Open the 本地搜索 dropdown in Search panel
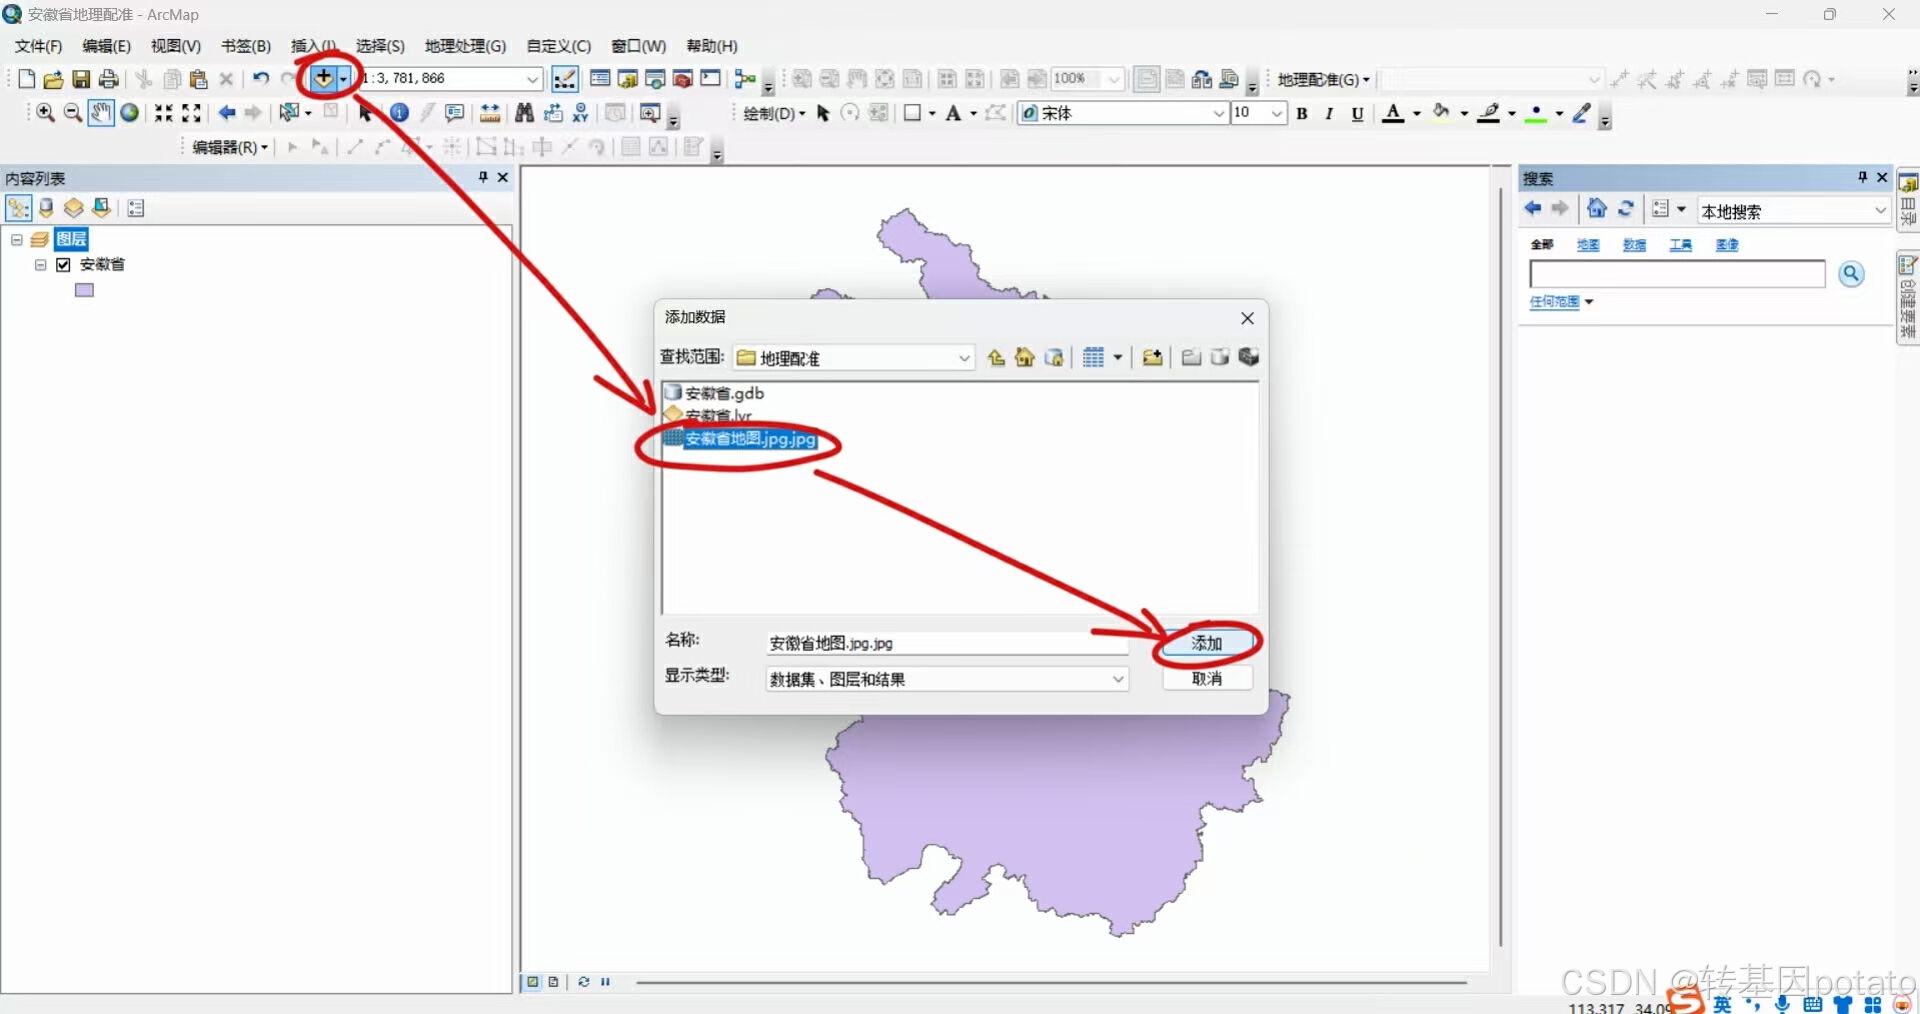Viewport: 1920px width, 1014px height. pyautogui.click(x=1880, y=211)
